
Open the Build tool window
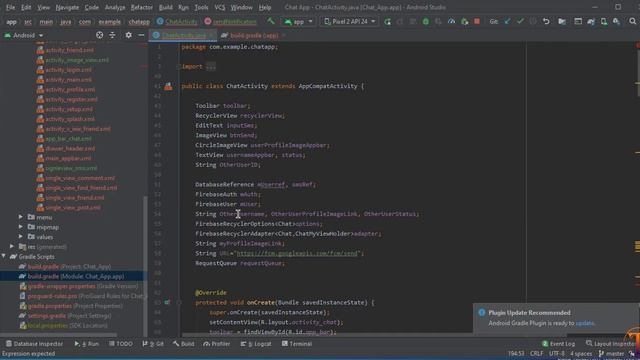pos(184,344)
